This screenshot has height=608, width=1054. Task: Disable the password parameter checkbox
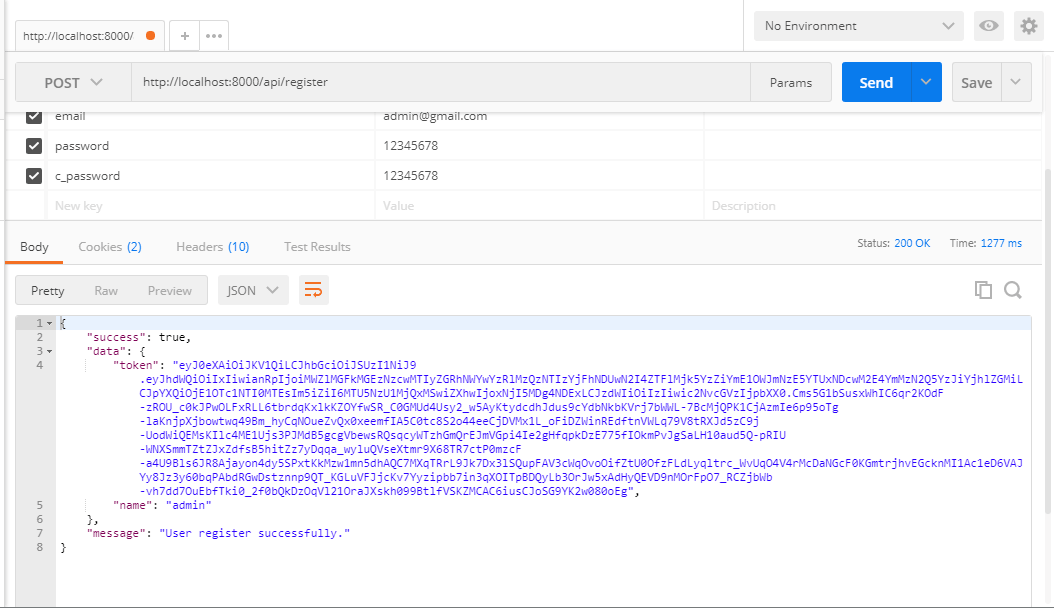pyautogui.click(x=33, y=143)
